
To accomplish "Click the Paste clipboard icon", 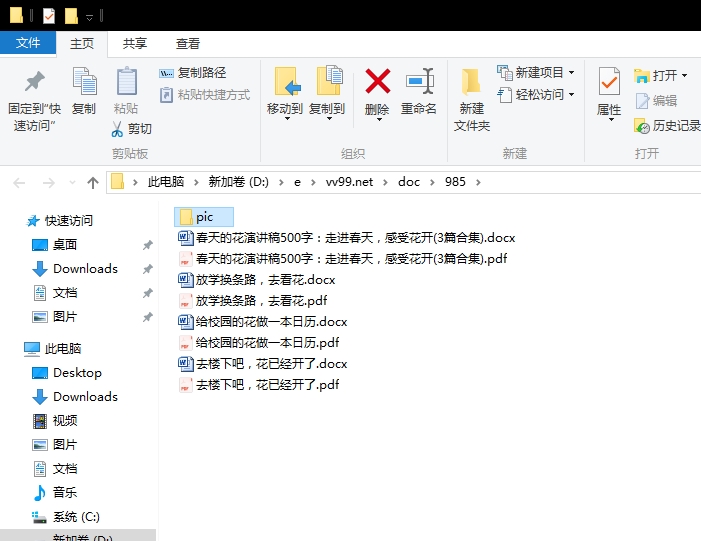I will [127, 81].
